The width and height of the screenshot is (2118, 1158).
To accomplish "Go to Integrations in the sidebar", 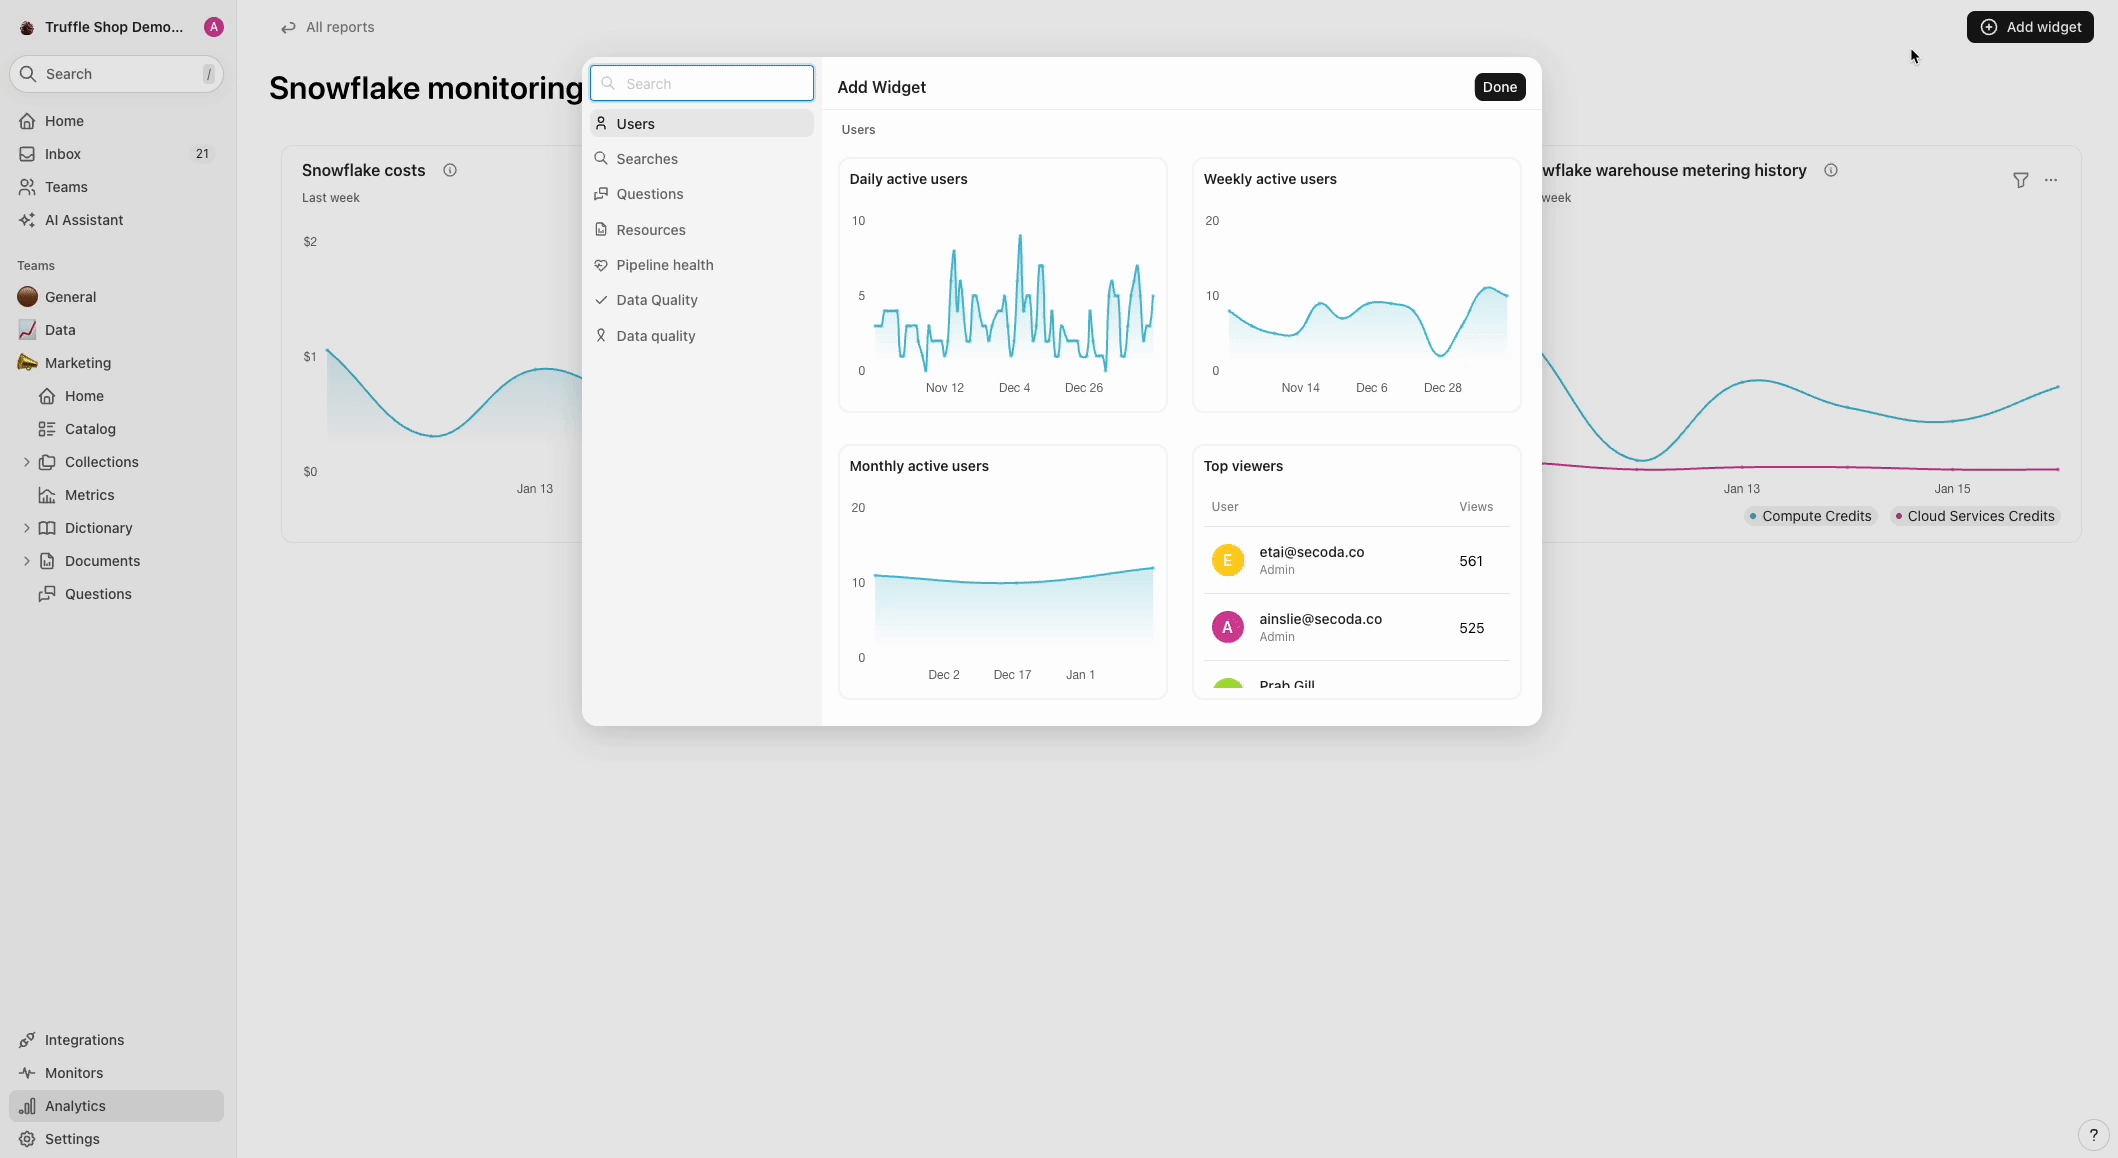I will 84,1040.
